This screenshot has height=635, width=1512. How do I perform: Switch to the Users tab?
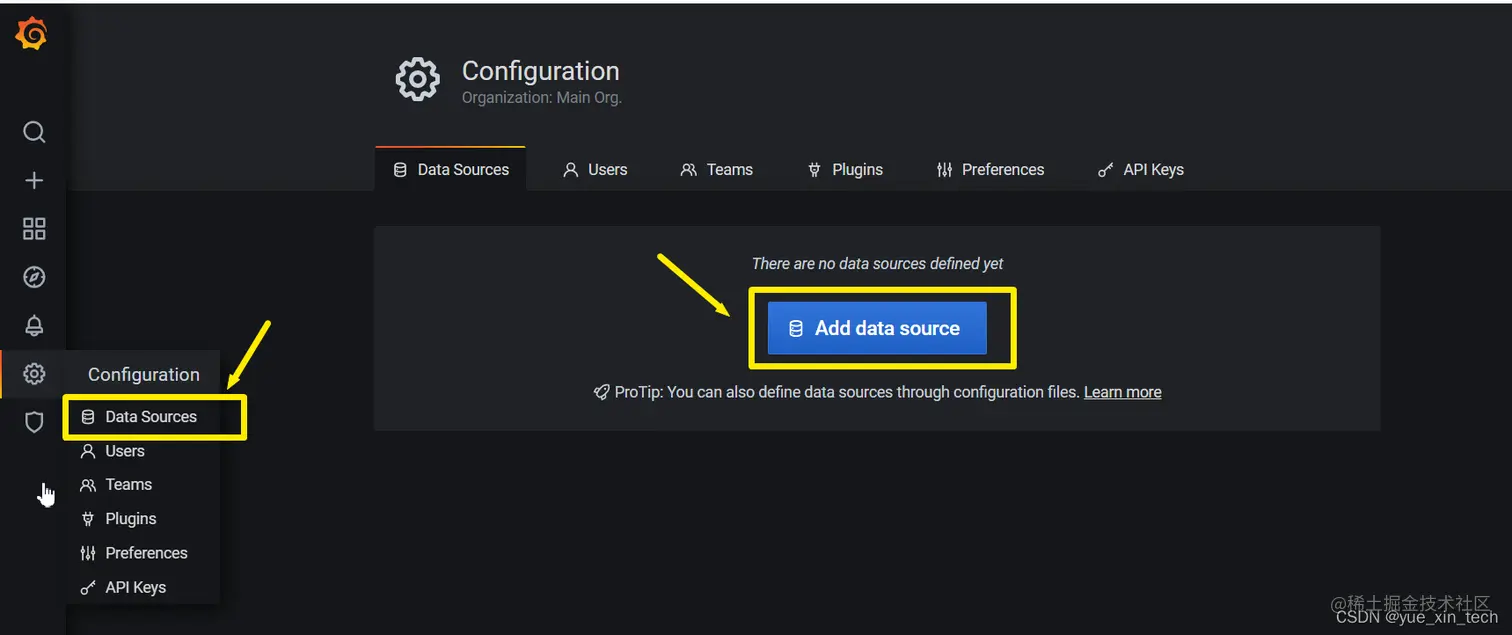pos(595,169)
